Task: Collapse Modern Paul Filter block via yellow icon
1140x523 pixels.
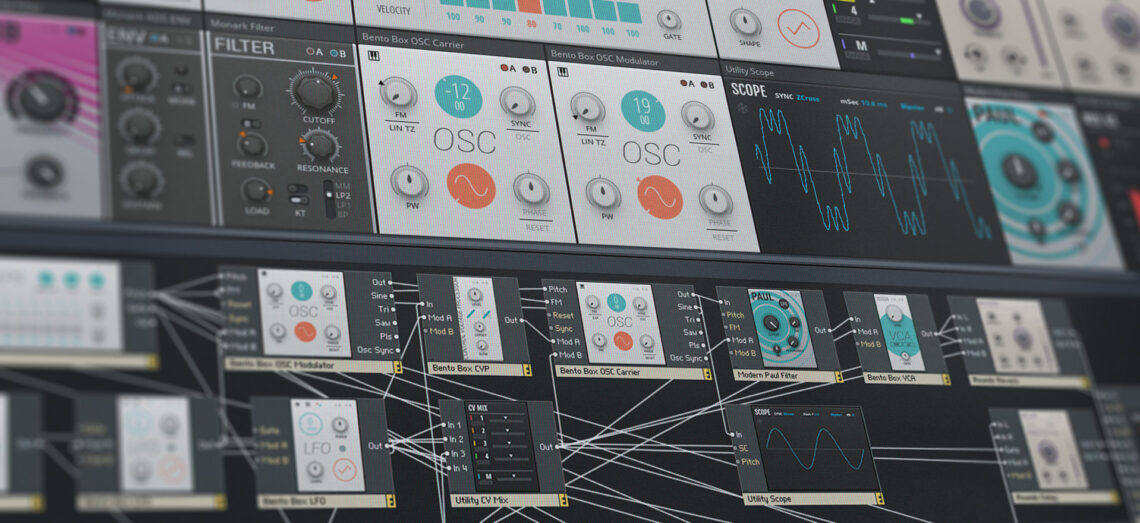Action: (838, 377)
